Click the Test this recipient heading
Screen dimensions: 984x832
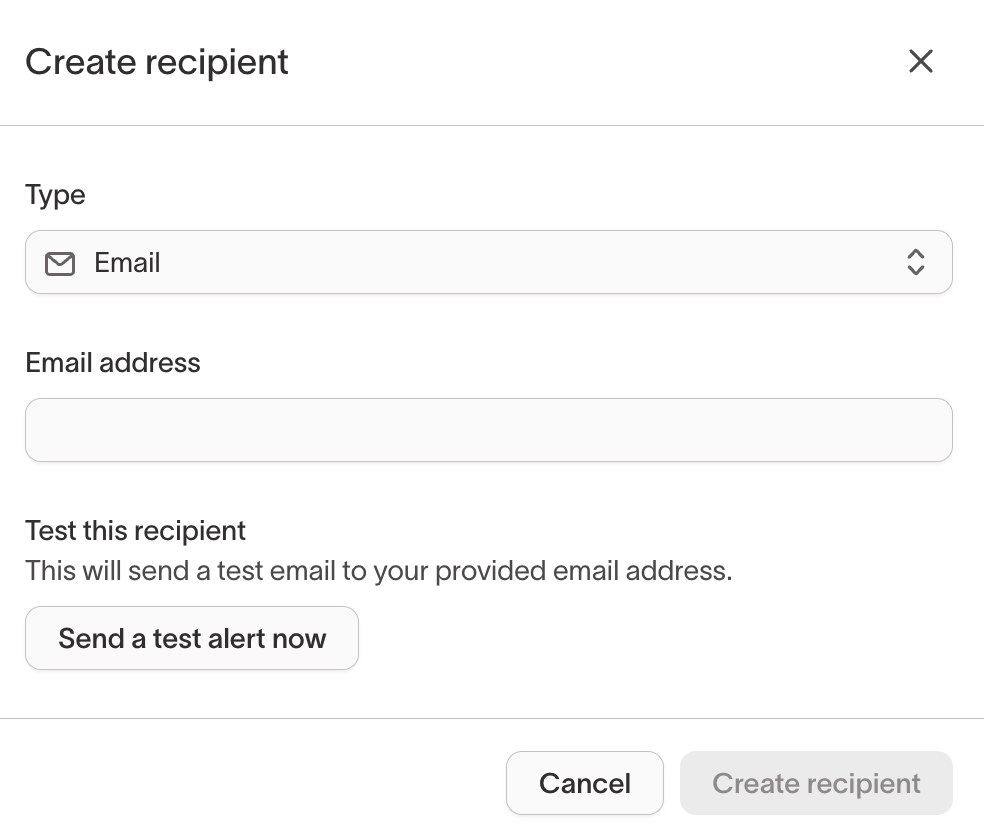click(x=135, y=531)
